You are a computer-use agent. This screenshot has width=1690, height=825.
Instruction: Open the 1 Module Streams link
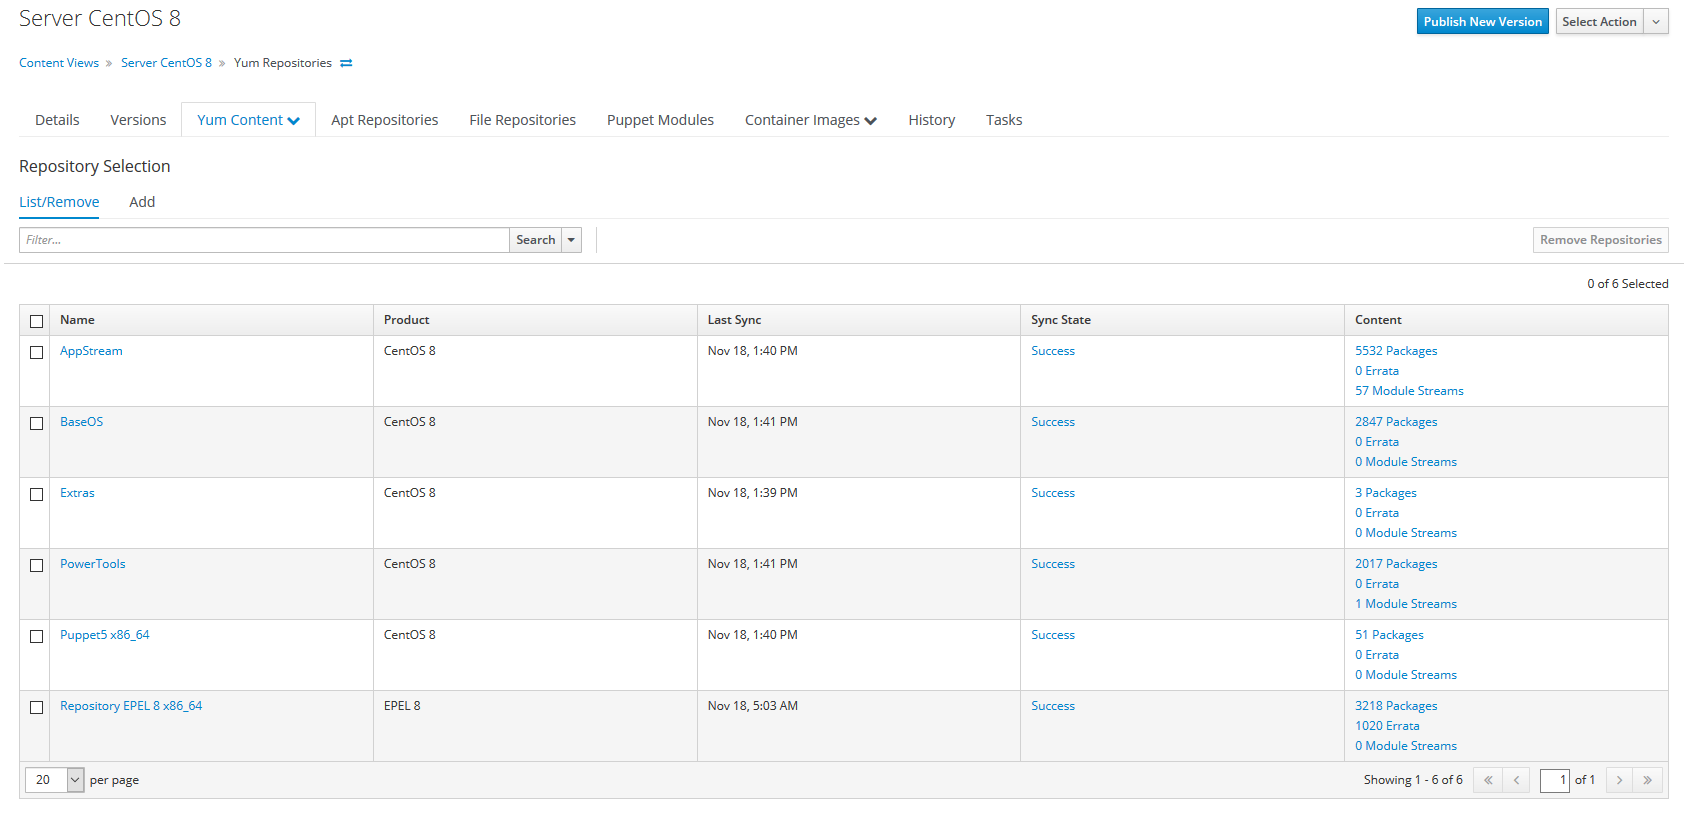(1406, 604)
